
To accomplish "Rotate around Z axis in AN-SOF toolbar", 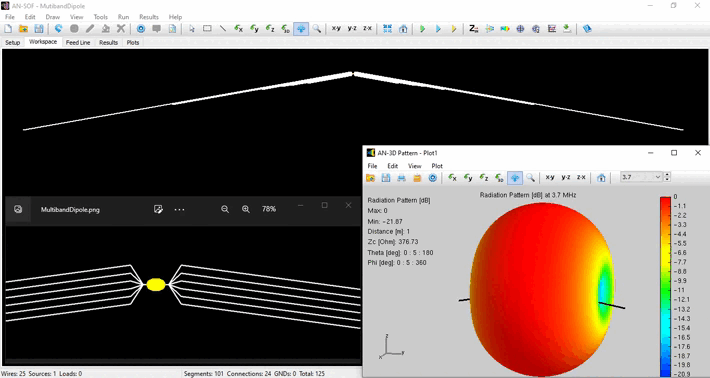I will pyautogui.click(x=270, y=29).
